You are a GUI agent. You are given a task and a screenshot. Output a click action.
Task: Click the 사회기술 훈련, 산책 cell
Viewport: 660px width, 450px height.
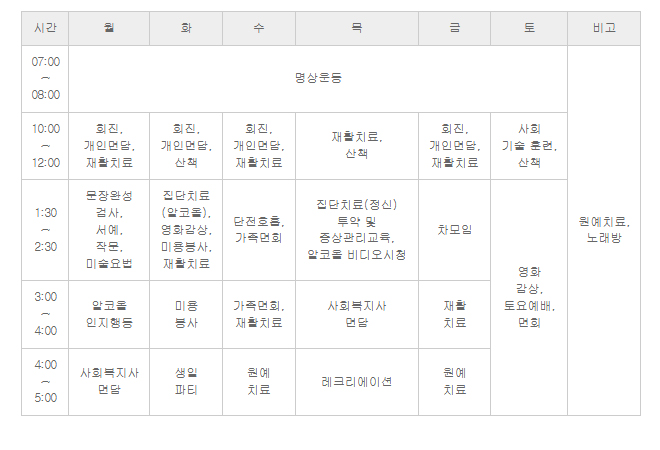(529, 146)
